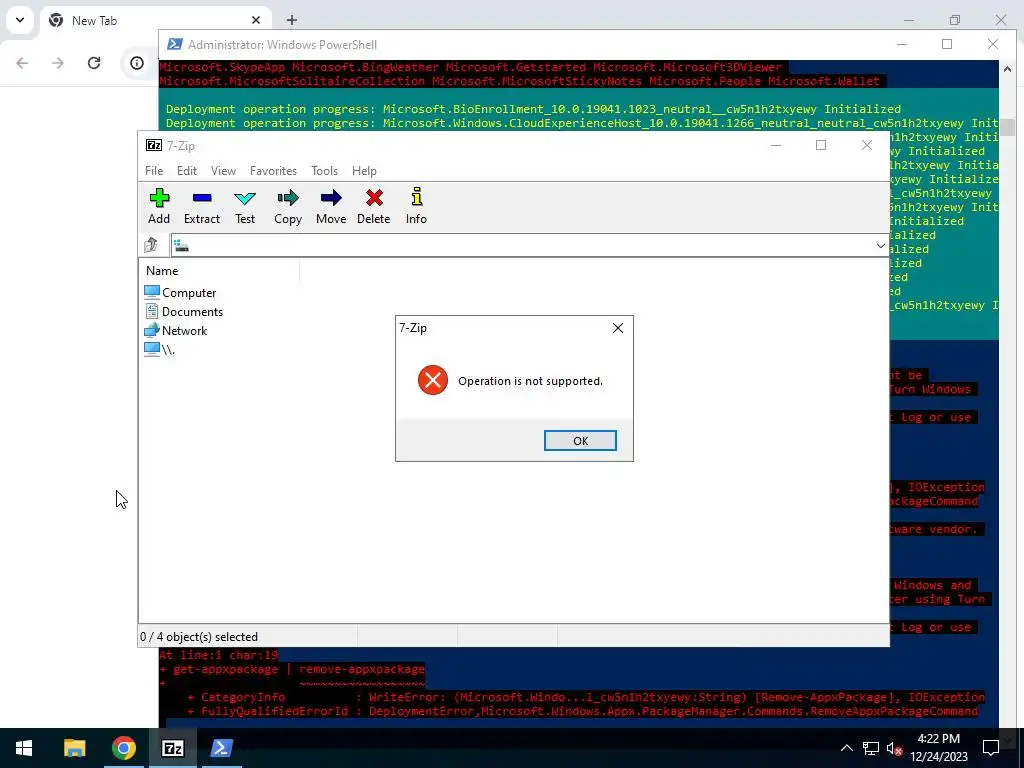The image size is (1024, 768).
Task: Select the New Tab tab in Chrome
Action: pos(156,20)
